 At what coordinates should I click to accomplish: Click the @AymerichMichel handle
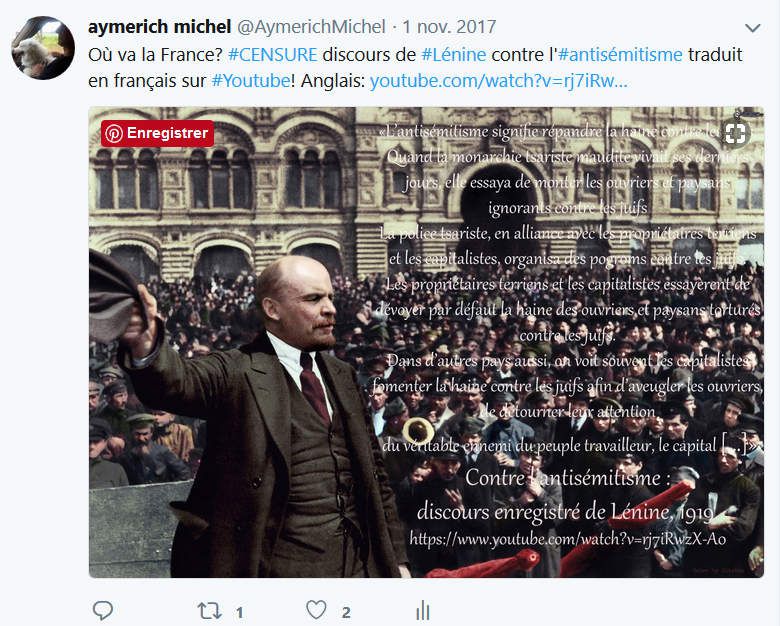[311, 26]
